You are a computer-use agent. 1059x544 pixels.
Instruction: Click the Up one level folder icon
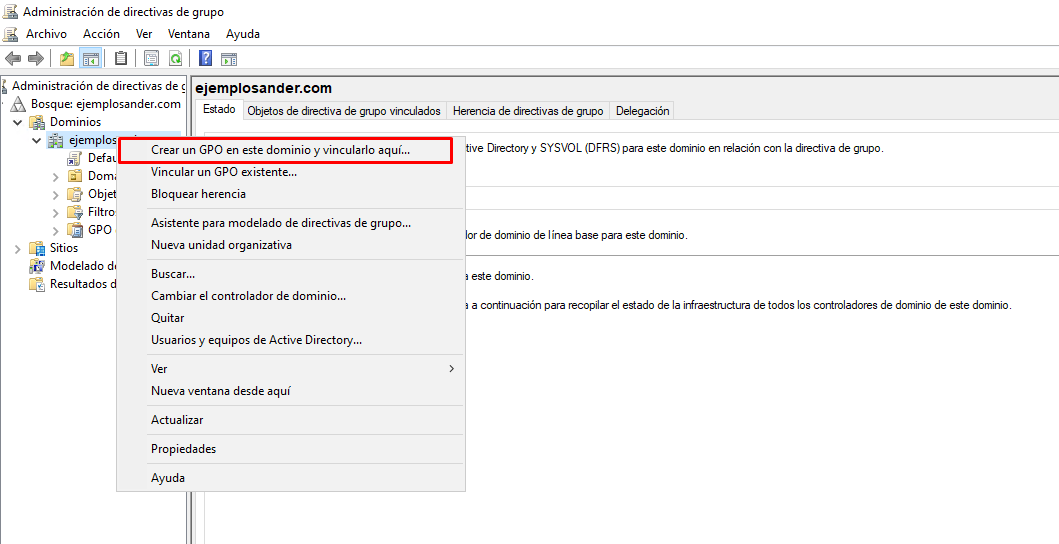tap(67, 59)
